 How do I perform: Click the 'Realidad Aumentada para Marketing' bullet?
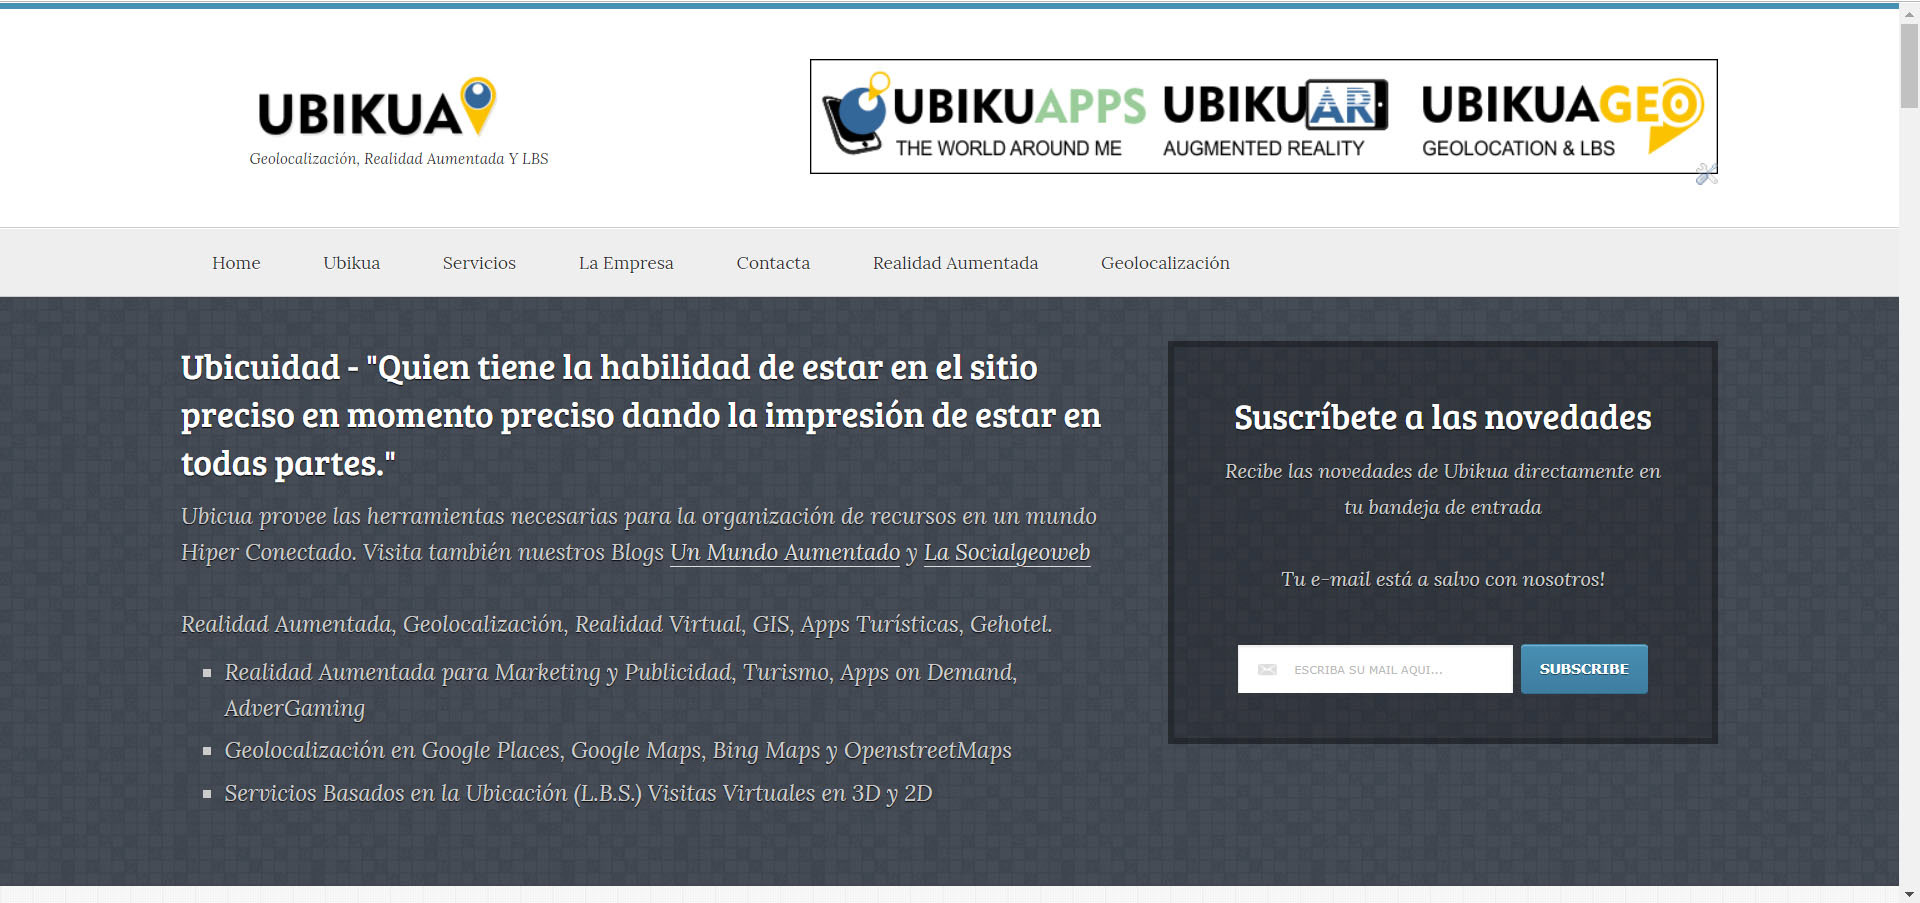(620, 690)
